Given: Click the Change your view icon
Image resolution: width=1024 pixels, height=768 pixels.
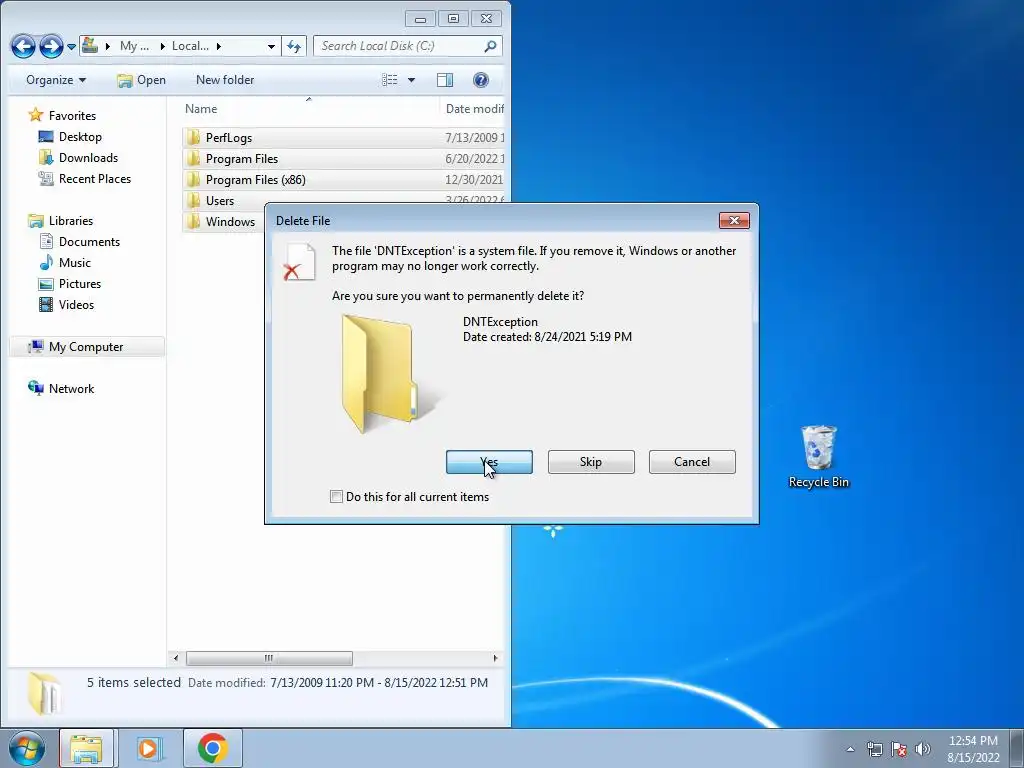Looking at the screenshot, I should (x=390, y=80).
